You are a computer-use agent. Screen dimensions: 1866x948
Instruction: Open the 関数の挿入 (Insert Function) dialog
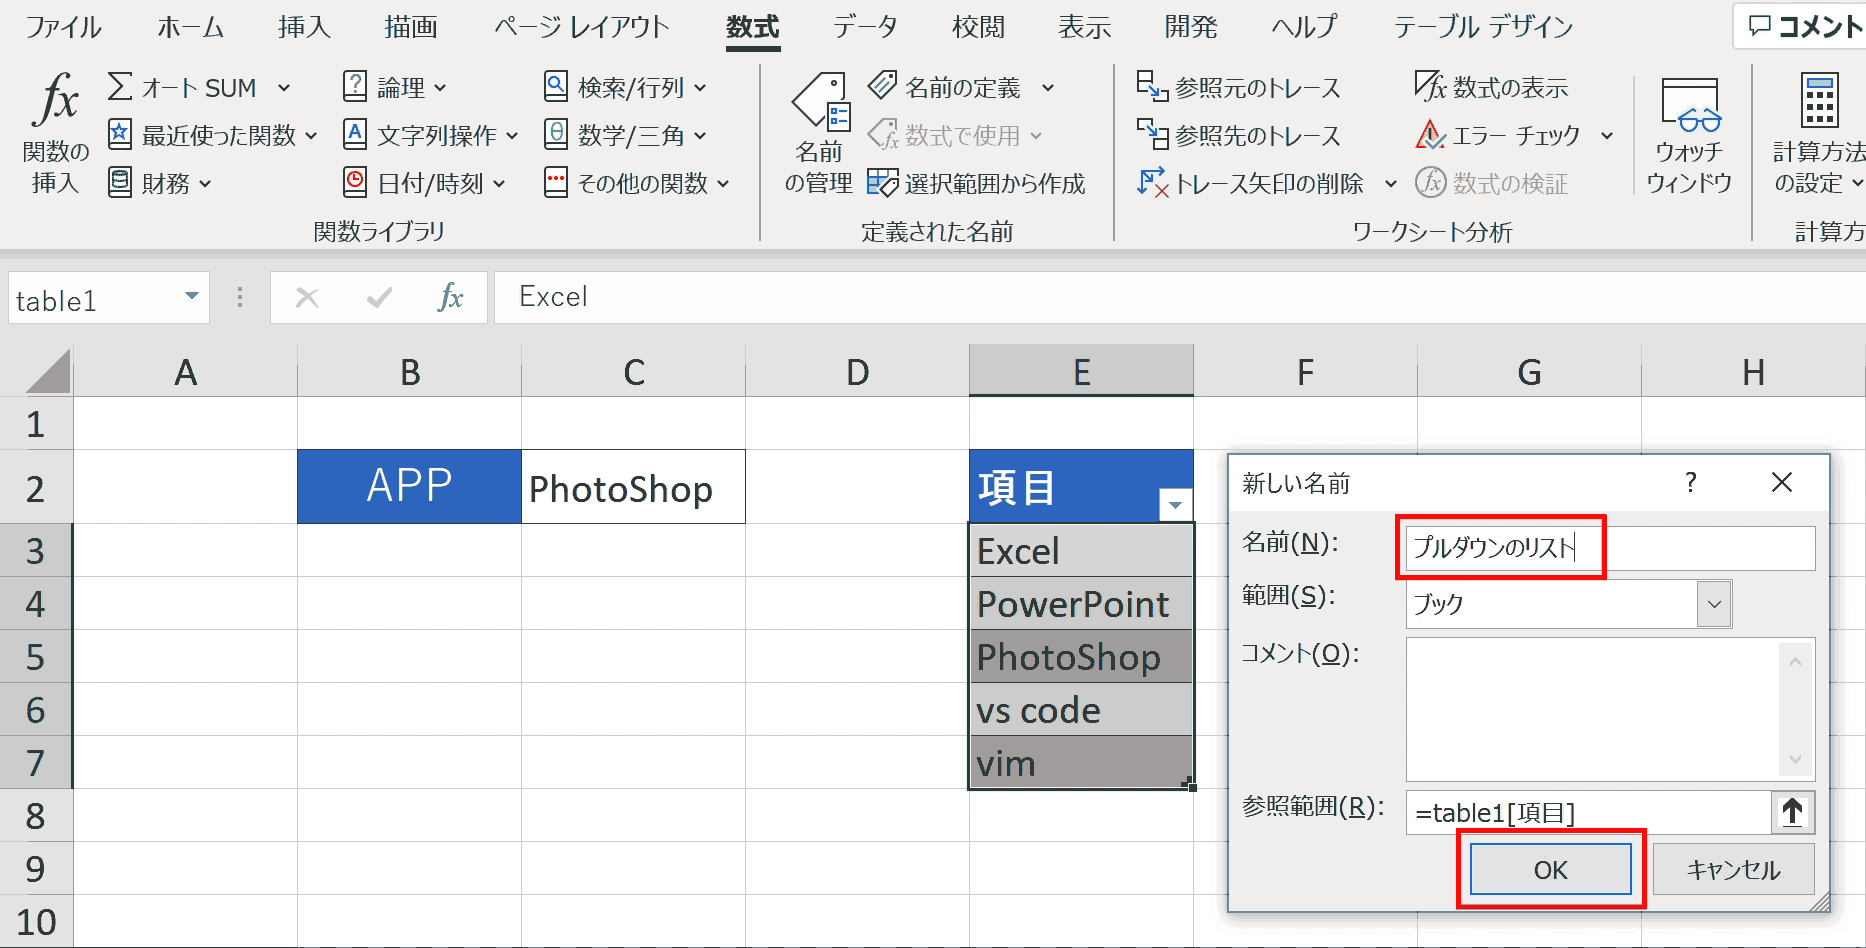pos(55,132)
